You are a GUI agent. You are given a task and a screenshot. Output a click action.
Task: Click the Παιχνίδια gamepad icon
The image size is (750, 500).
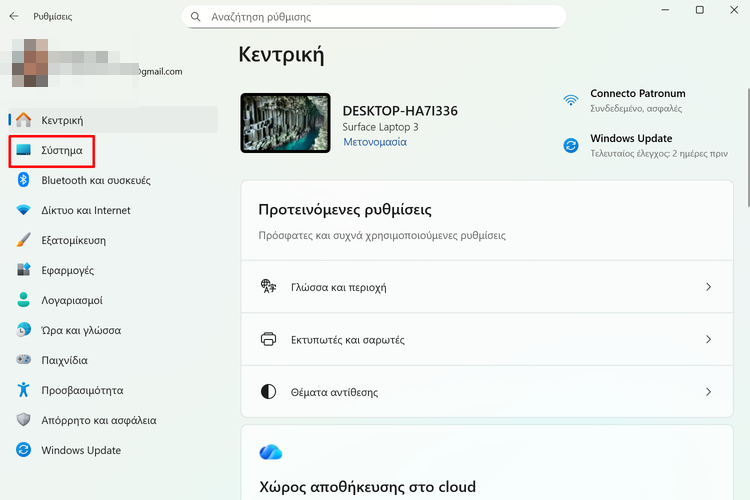click(24, 360)
